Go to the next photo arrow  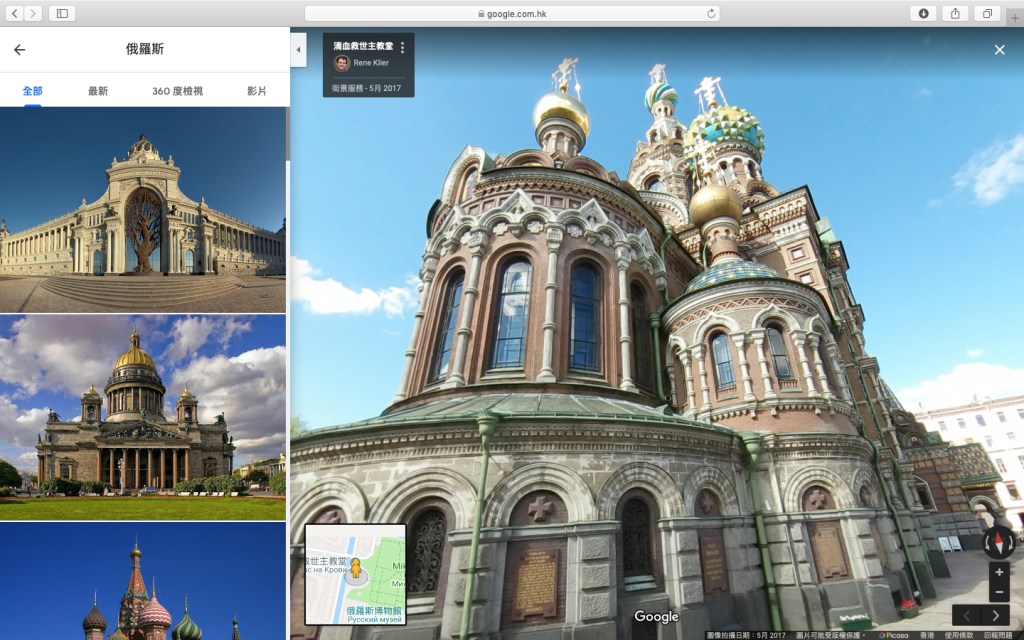995,615
